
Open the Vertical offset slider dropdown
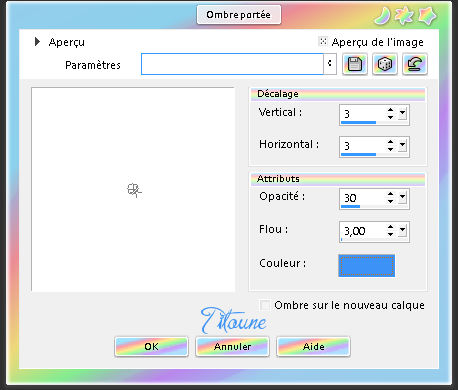point(402,113)
